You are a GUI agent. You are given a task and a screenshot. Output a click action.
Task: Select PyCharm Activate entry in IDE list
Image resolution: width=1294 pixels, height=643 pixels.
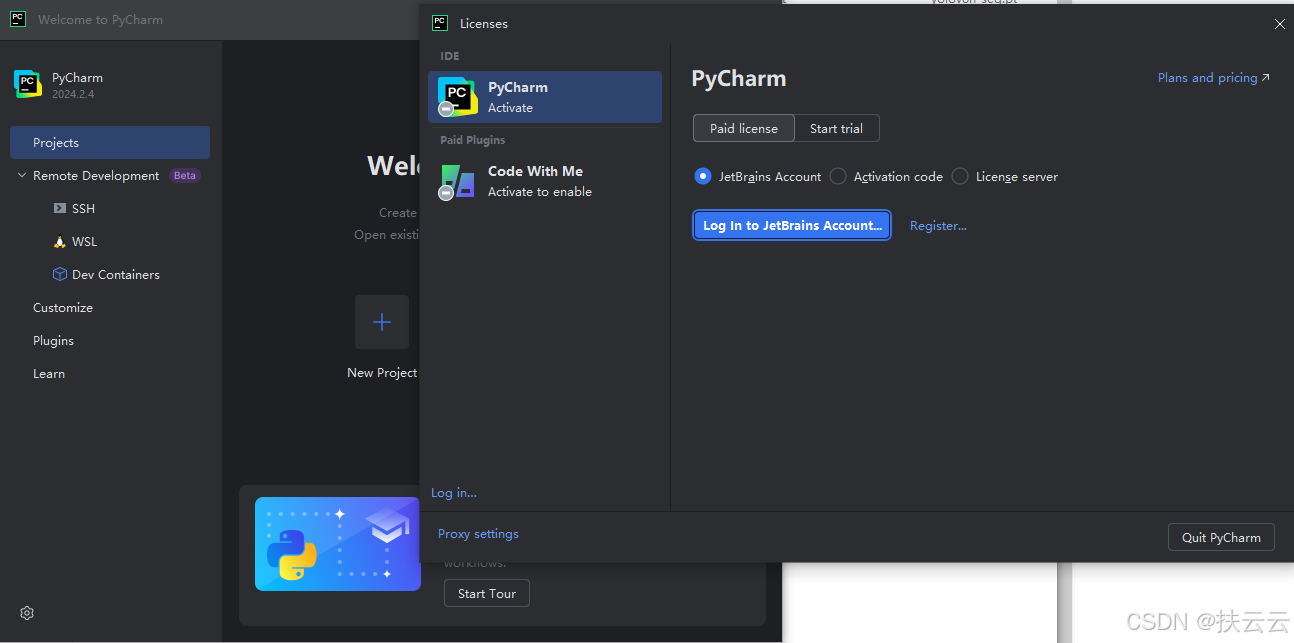coord(545,97)
